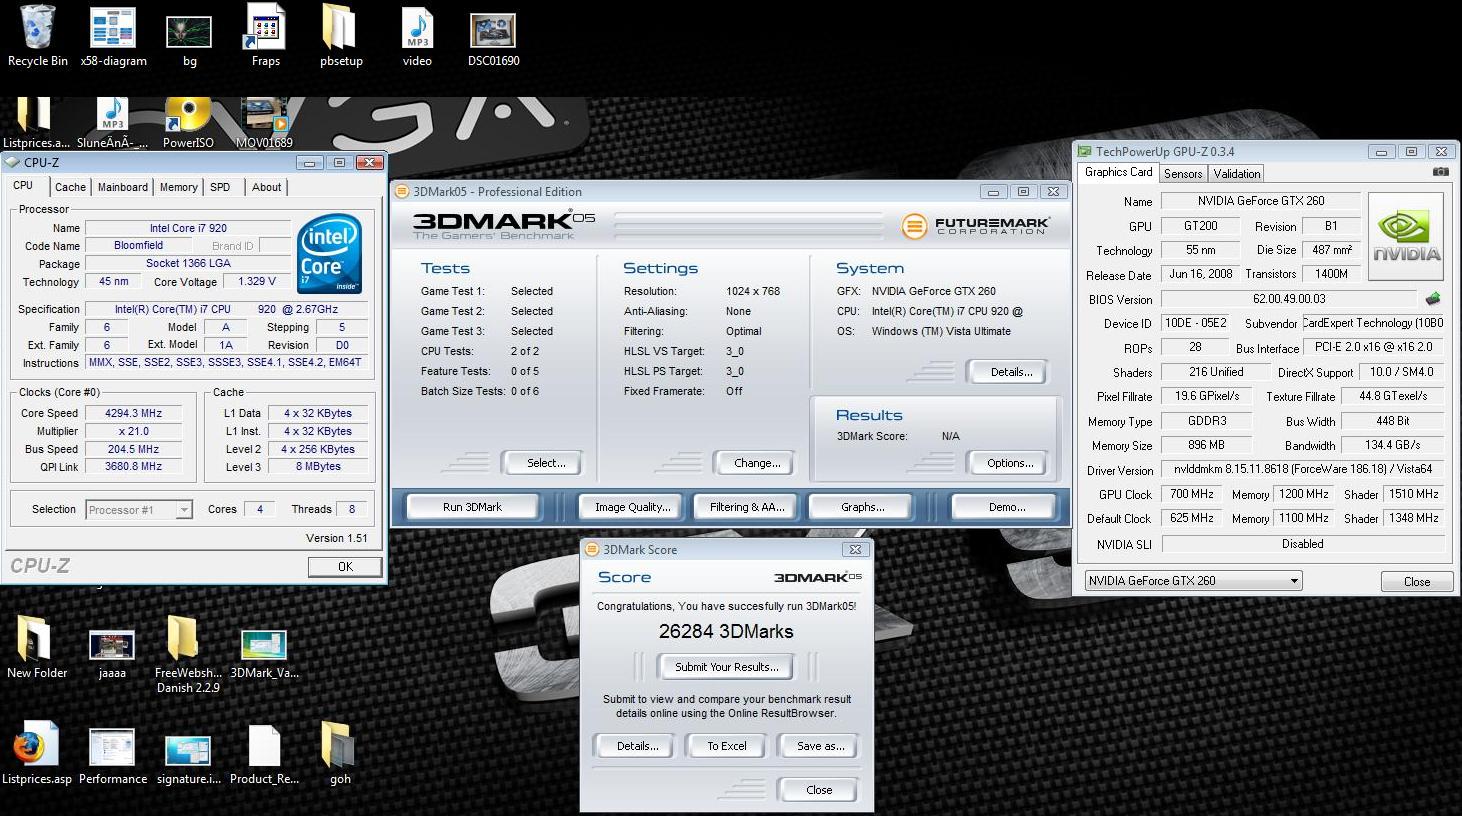Click the To Excel button
The image size is (1462, 816).
pyautogui.click(x=727, y=746)
